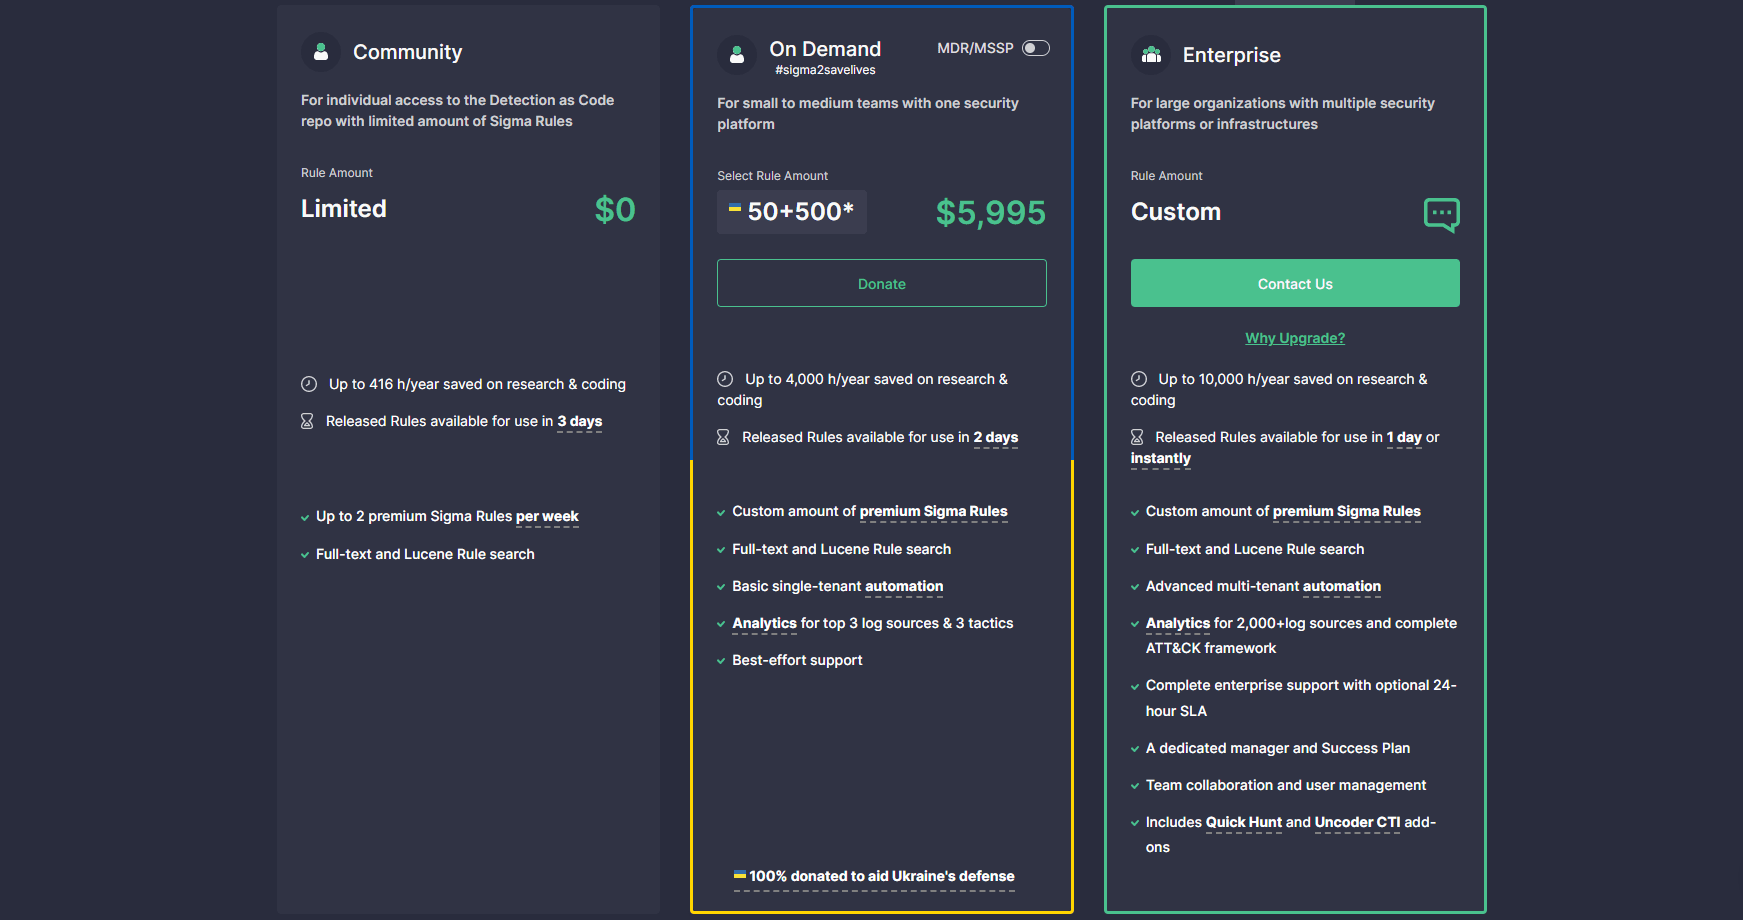Click clock icon beside 10,000 h/year saved
The image size is (1743, 920).
point(1139,379)
